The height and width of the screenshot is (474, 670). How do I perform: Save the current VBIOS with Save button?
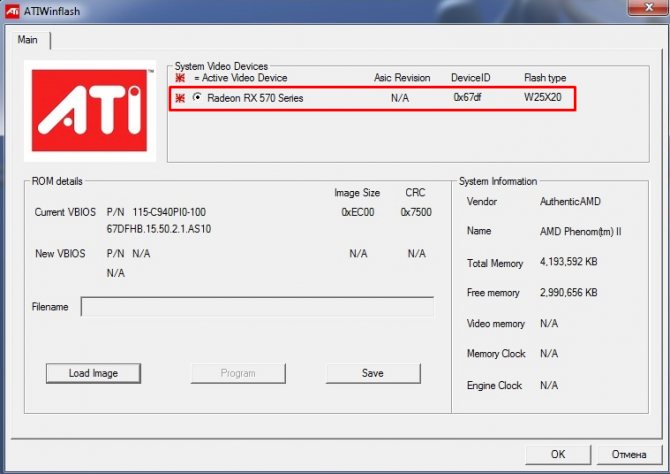373,373
